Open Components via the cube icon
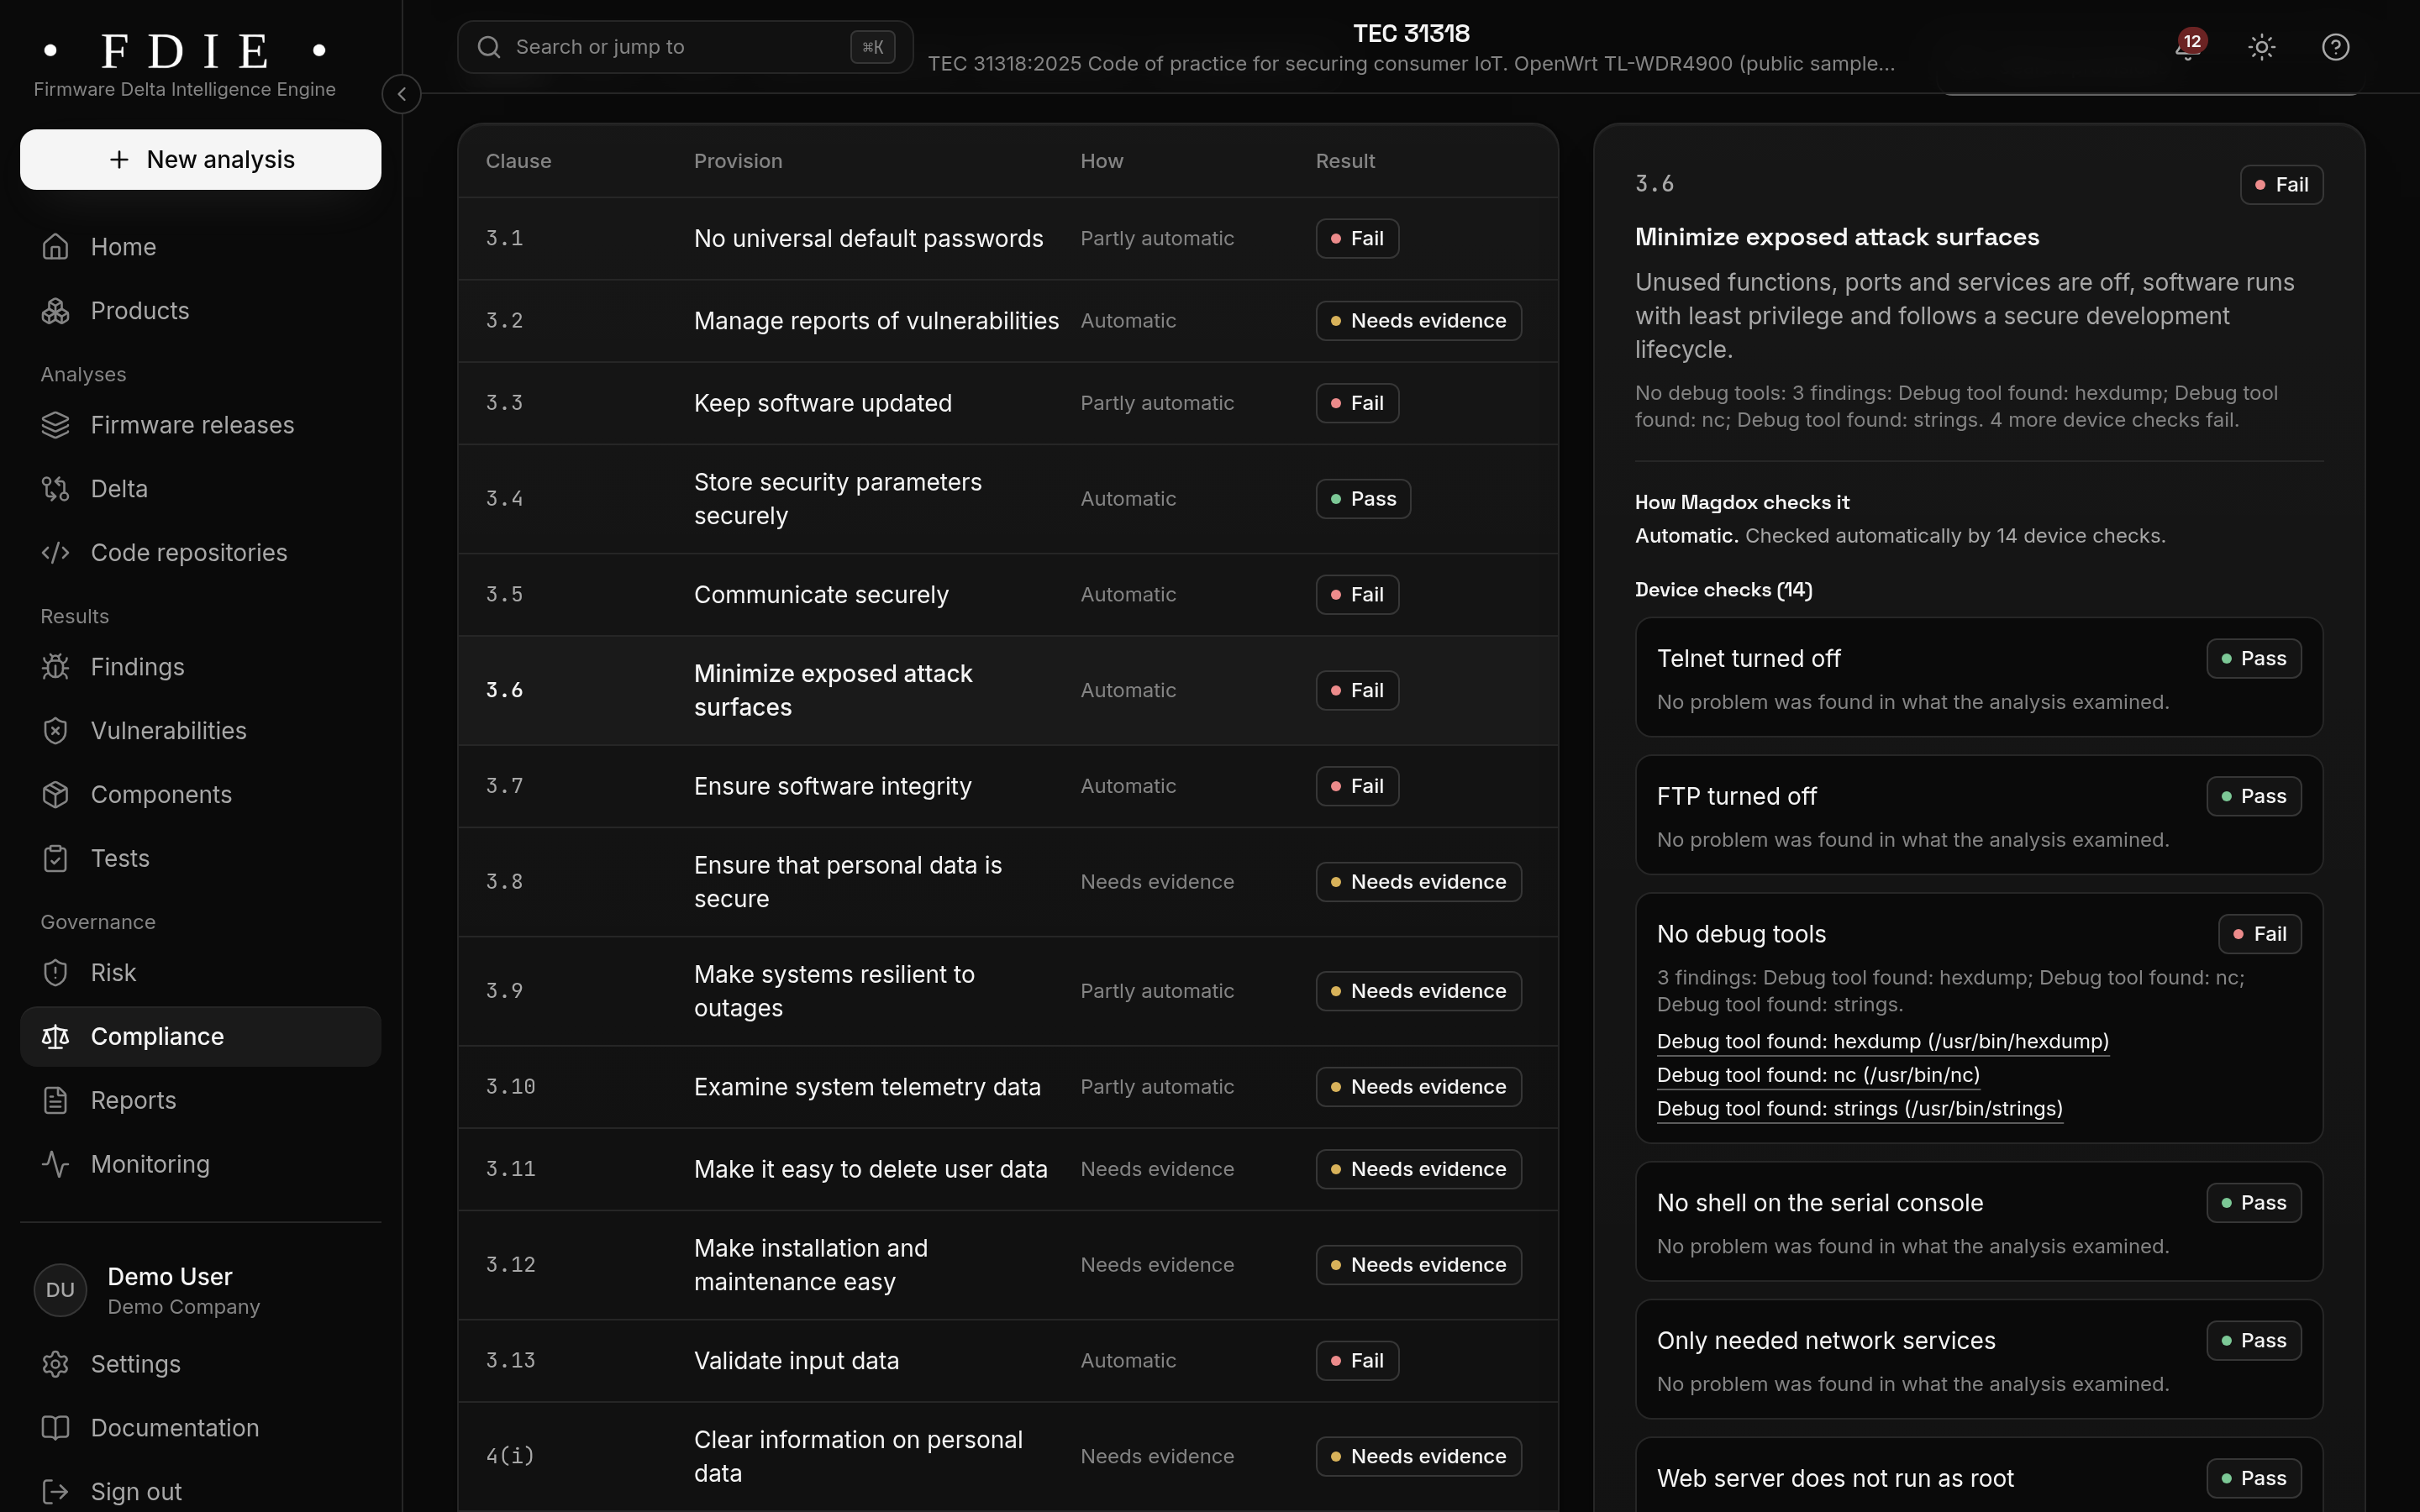Viewport: 2420px width, 1512px height. coord(56,795)
